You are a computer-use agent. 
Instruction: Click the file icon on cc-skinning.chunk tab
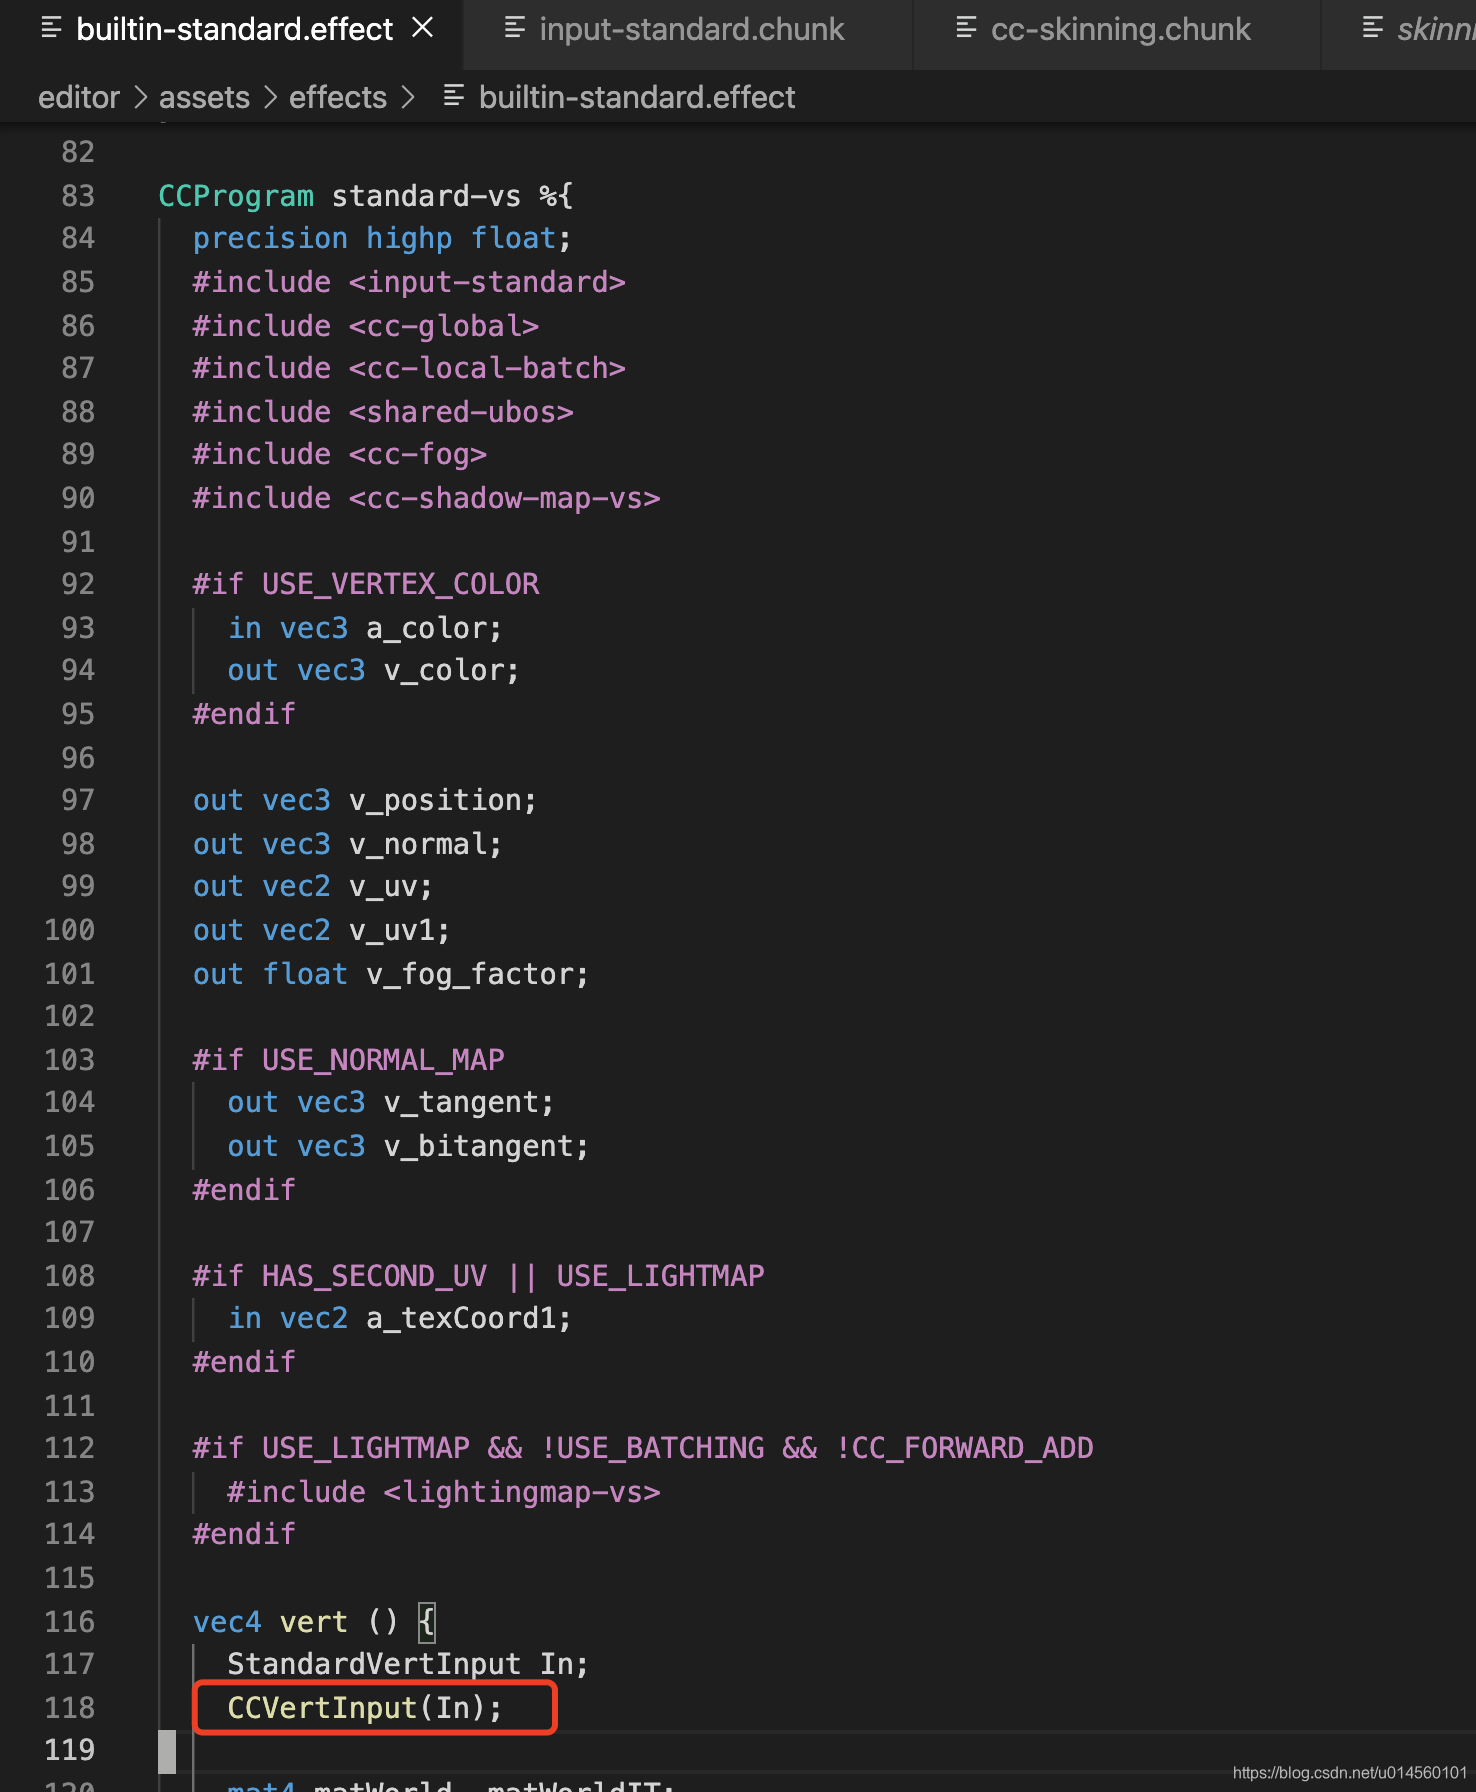point(966,28)
